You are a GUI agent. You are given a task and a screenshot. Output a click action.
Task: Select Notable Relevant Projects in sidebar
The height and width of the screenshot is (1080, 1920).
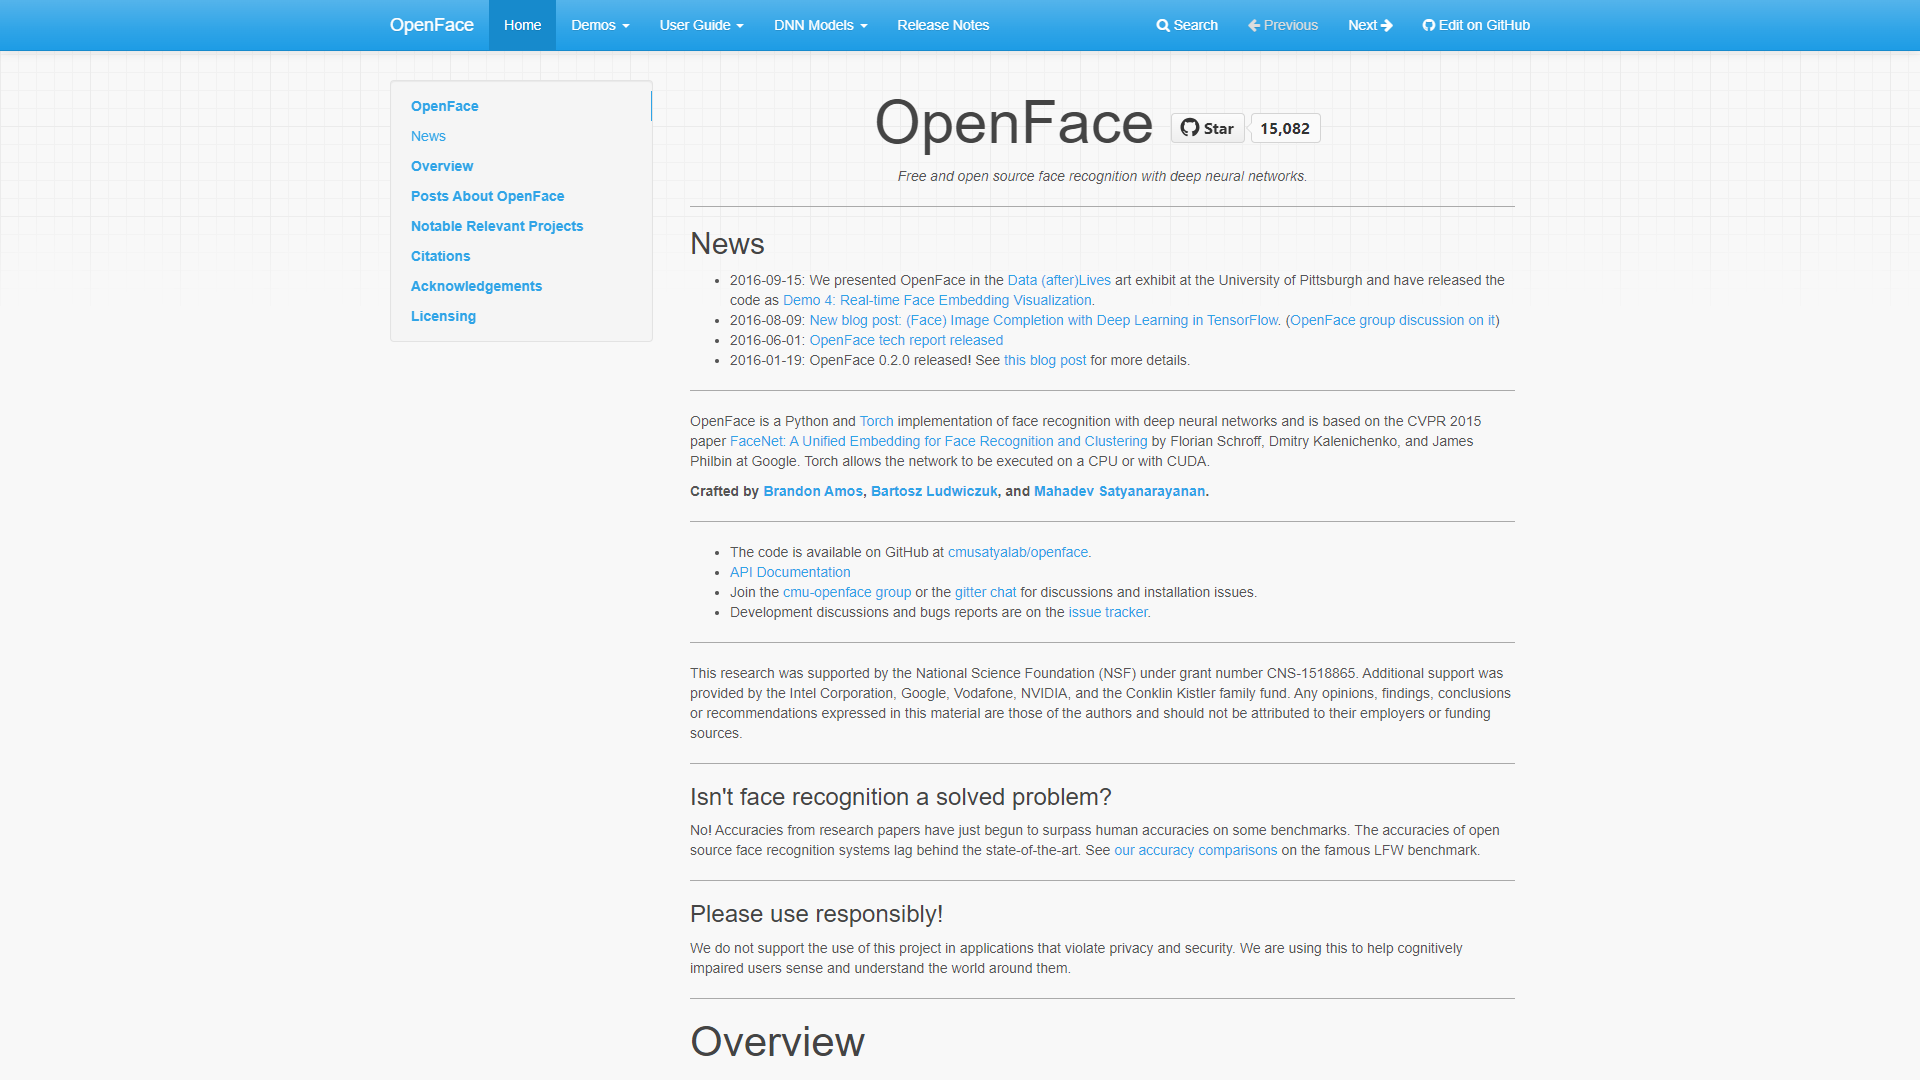click(497, 226)
